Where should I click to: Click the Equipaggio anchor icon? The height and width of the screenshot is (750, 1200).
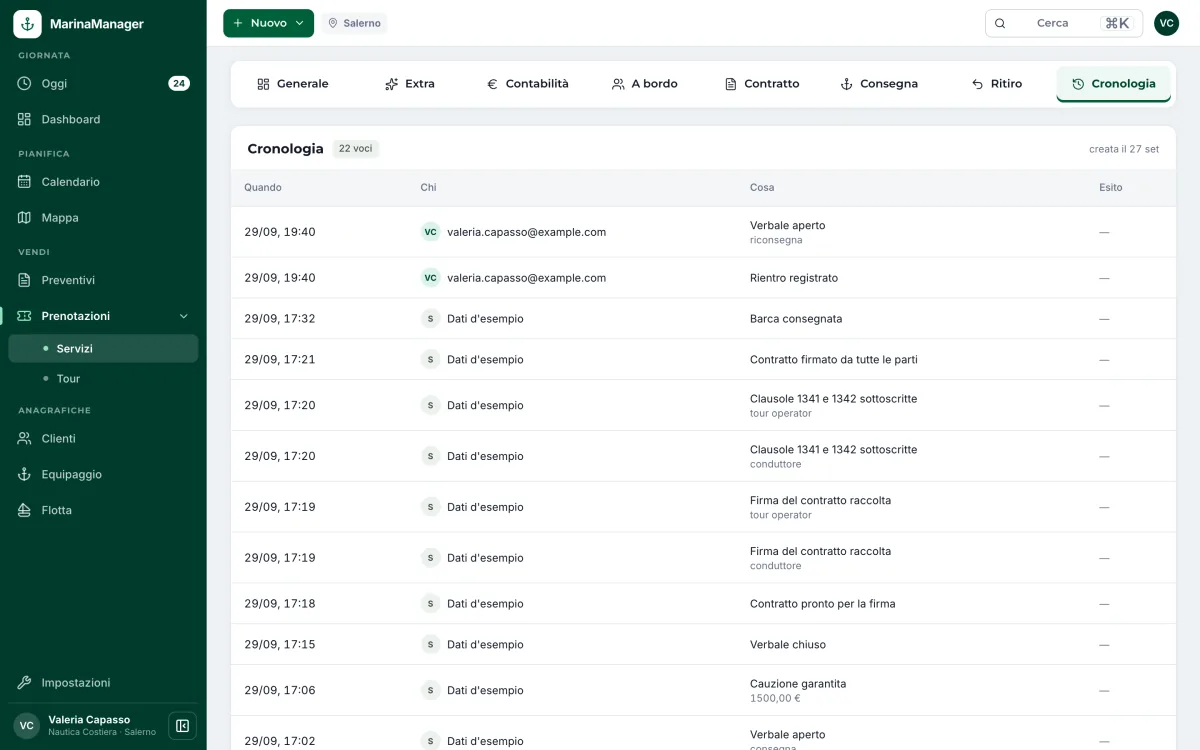(x=25, y=475)
